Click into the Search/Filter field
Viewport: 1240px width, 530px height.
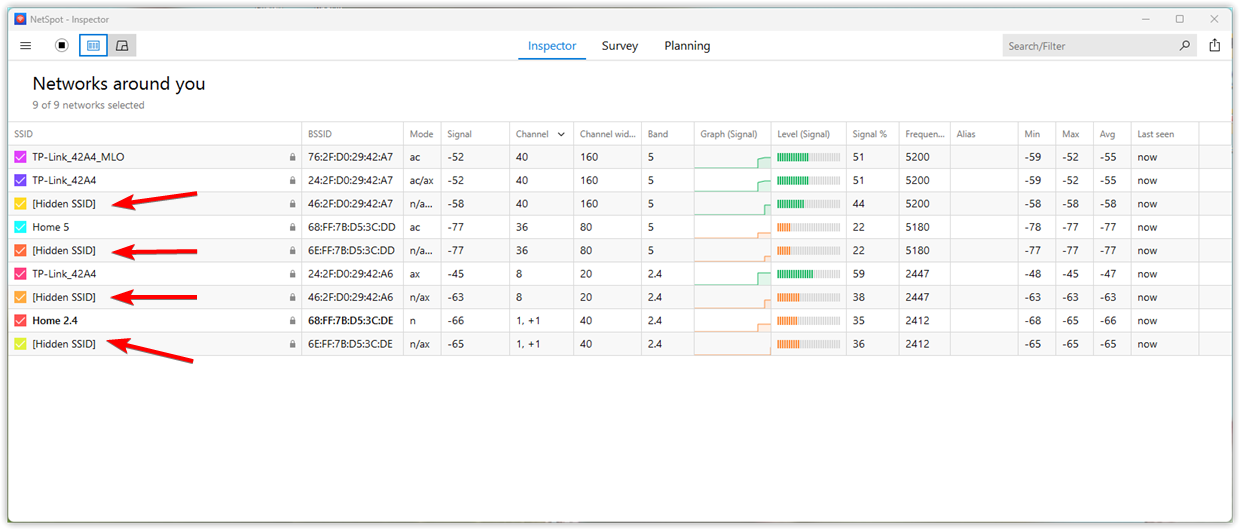[1088, 46]
